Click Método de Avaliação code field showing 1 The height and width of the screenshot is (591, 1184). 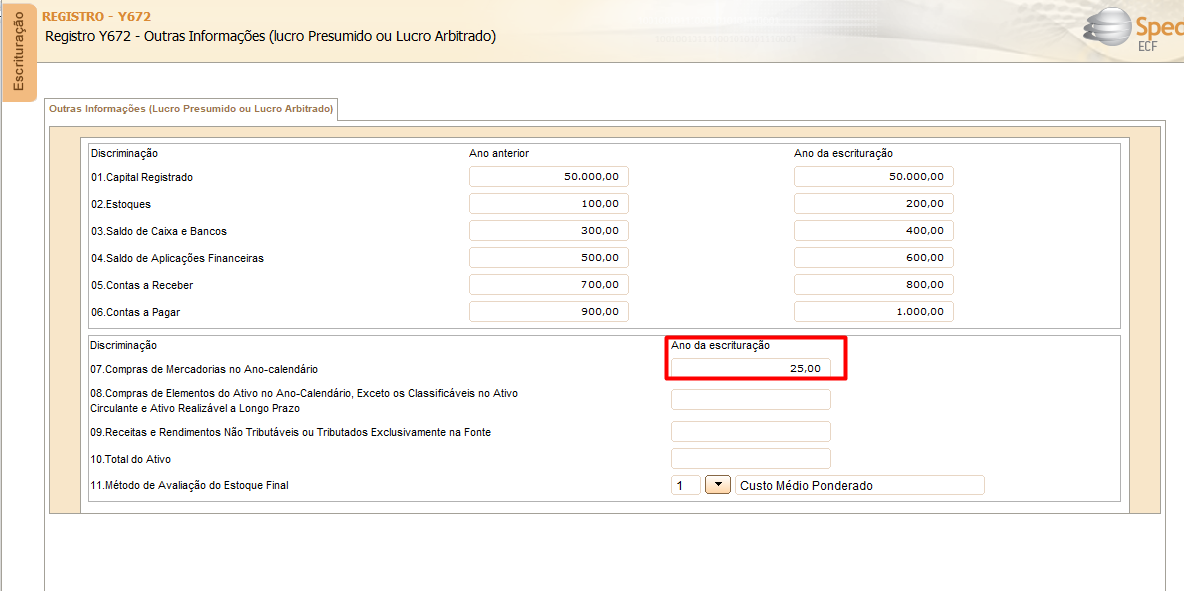(685, 485)
